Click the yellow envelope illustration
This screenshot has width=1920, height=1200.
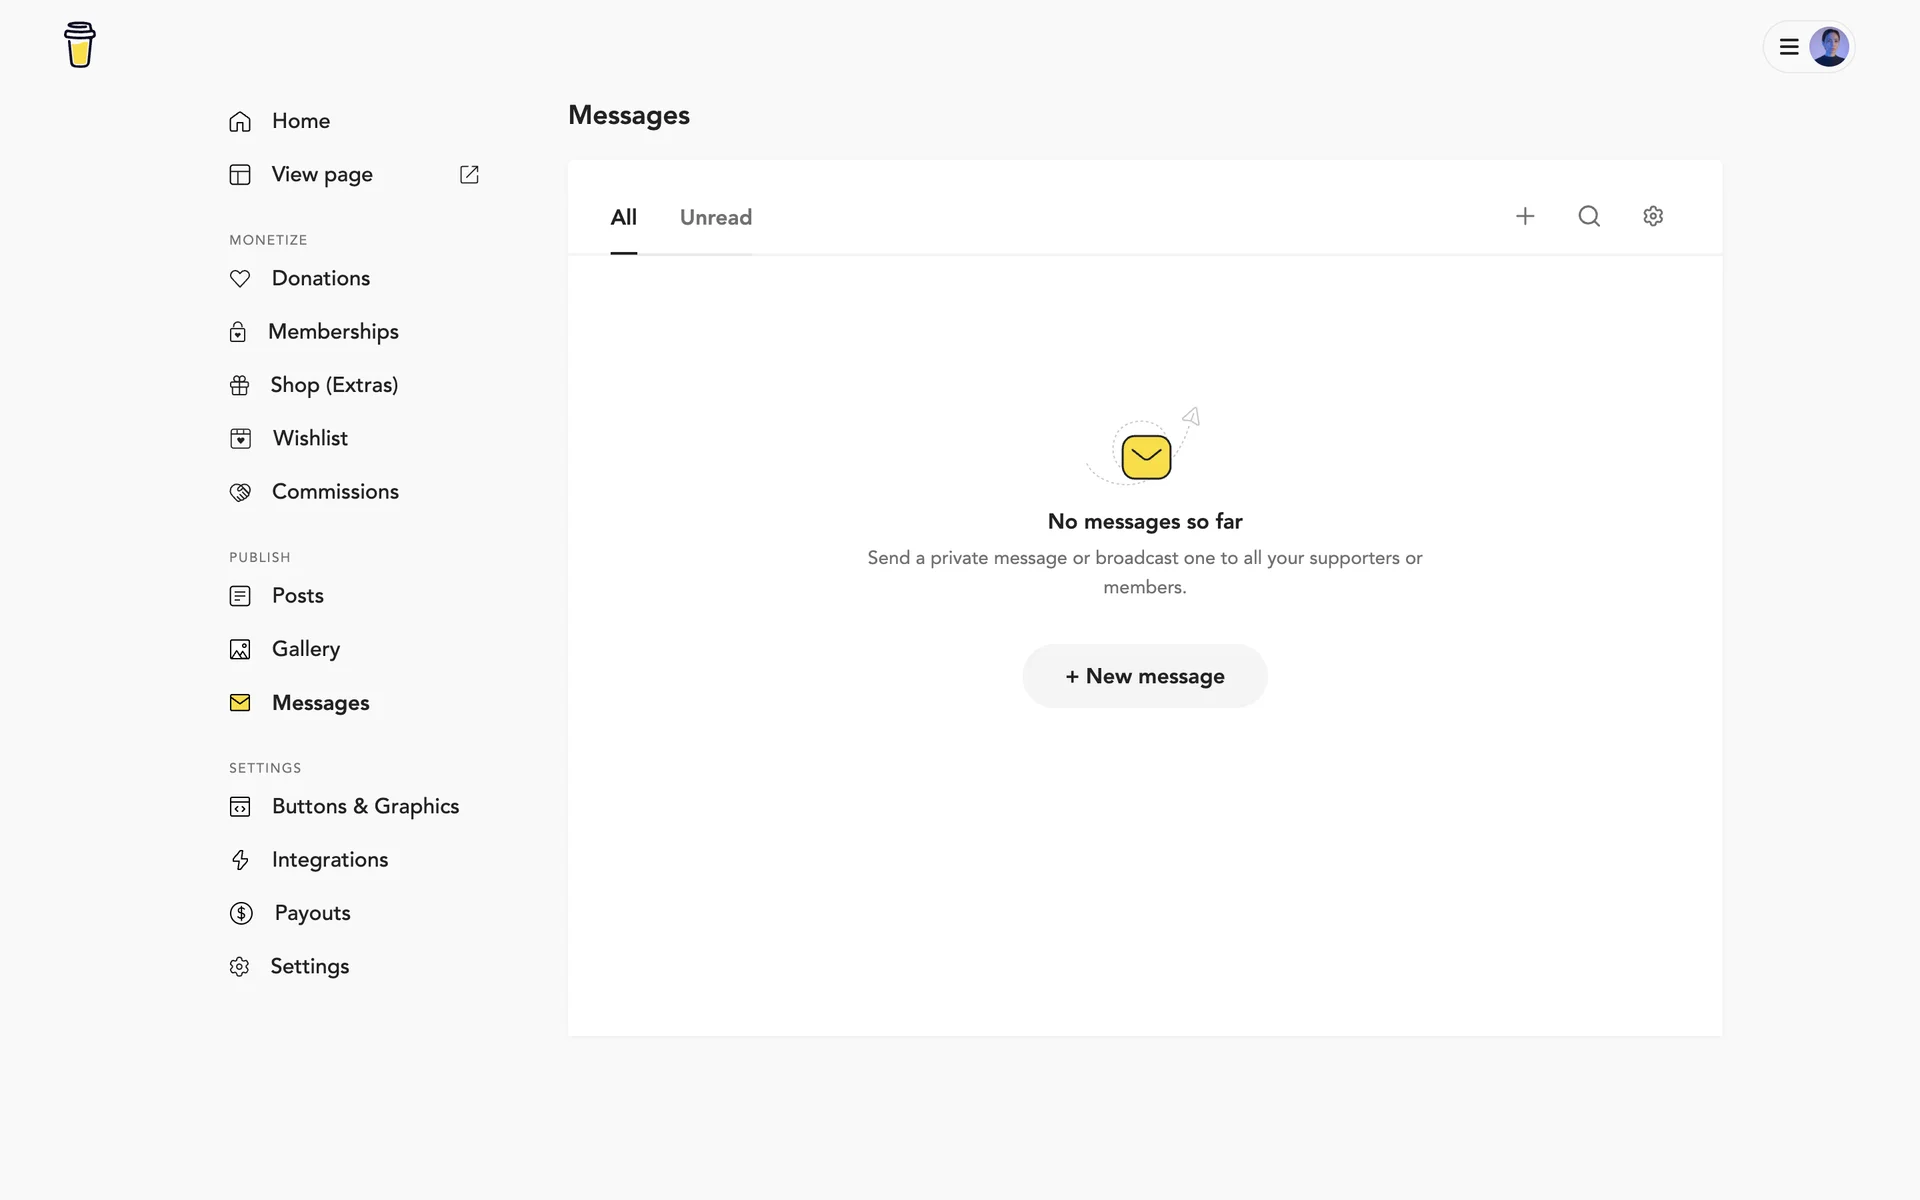1146,457
